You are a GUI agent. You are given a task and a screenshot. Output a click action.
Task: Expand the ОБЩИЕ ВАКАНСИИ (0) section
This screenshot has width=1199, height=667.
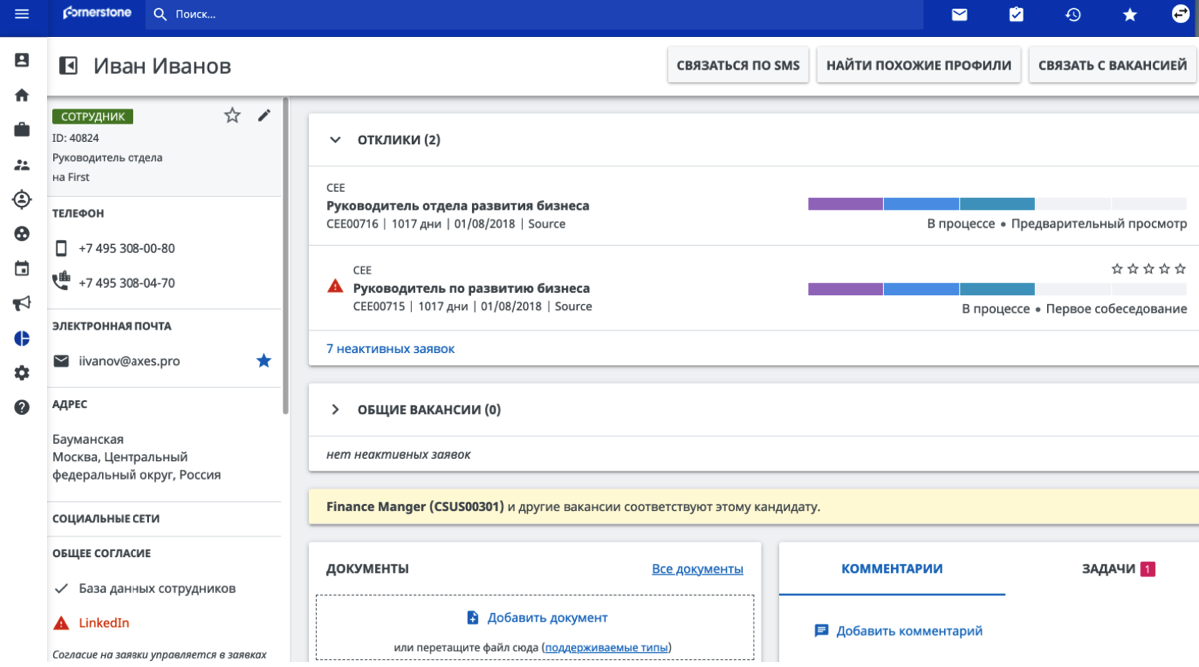[336, 408]
